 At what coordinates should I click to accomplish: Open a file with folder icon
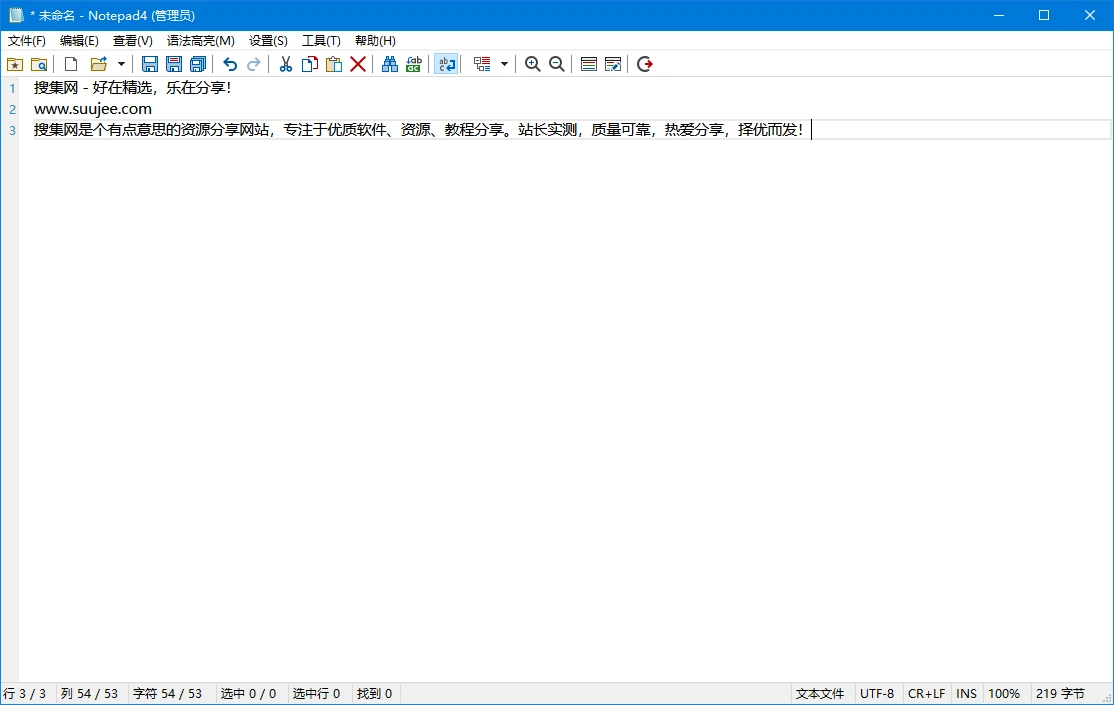pos(99,65)
